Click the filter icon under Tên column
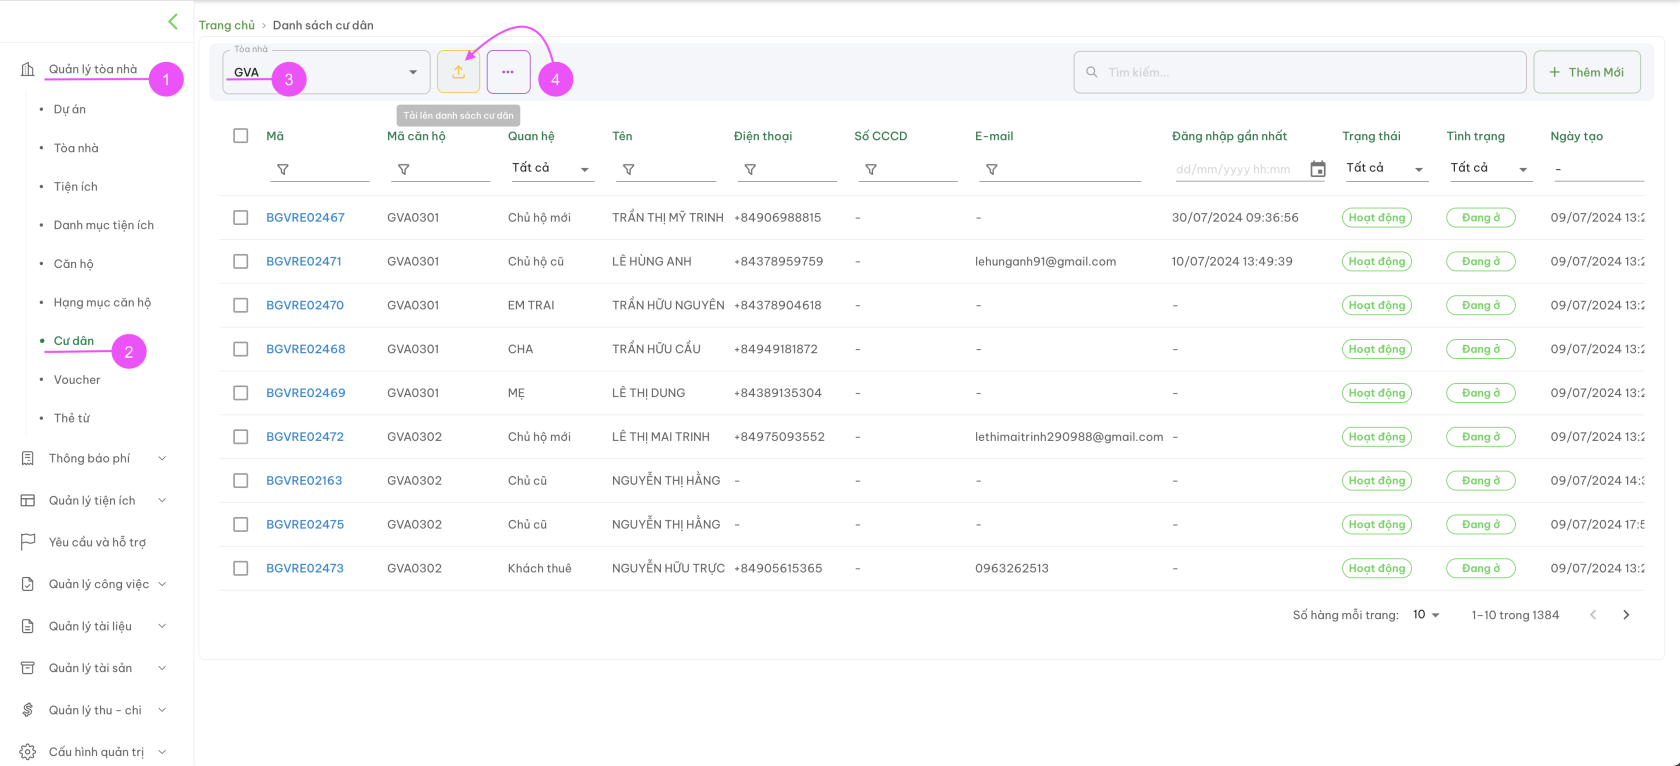Screen dimensions: 1680x766 (629, 170)
